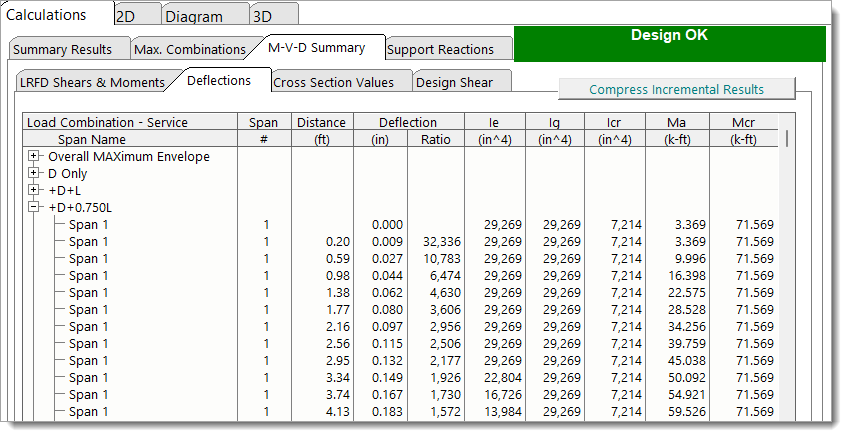Click Ma value 45.038
This screenshot has height=437, width=847.
click(x=687, y=361)
